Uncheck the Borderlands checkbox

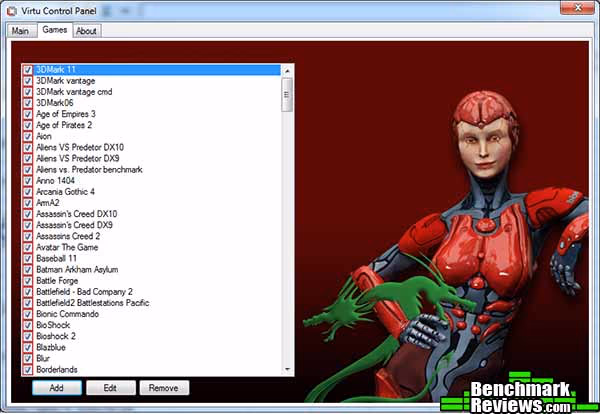28,370
